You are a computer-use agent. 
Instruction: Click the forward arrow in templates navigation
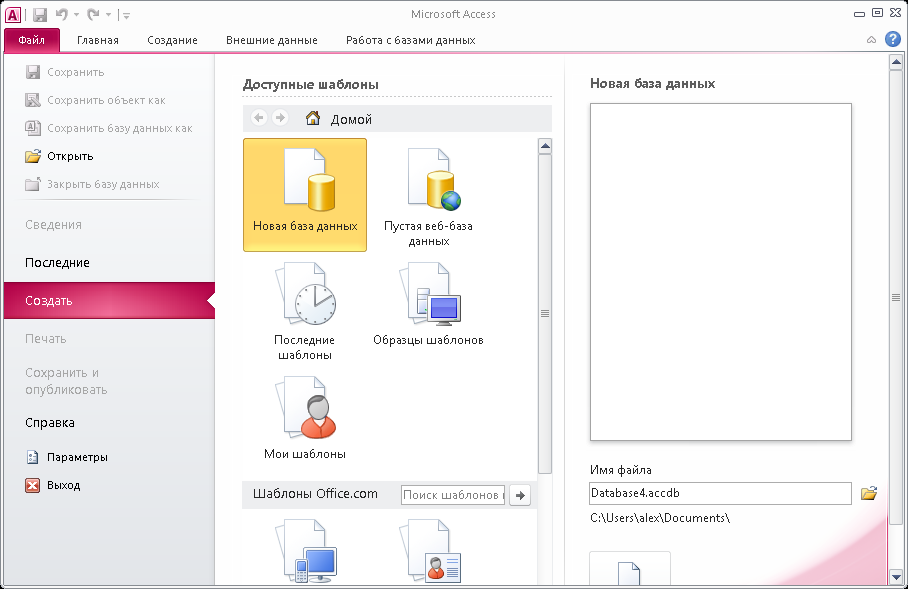point(280,118)
